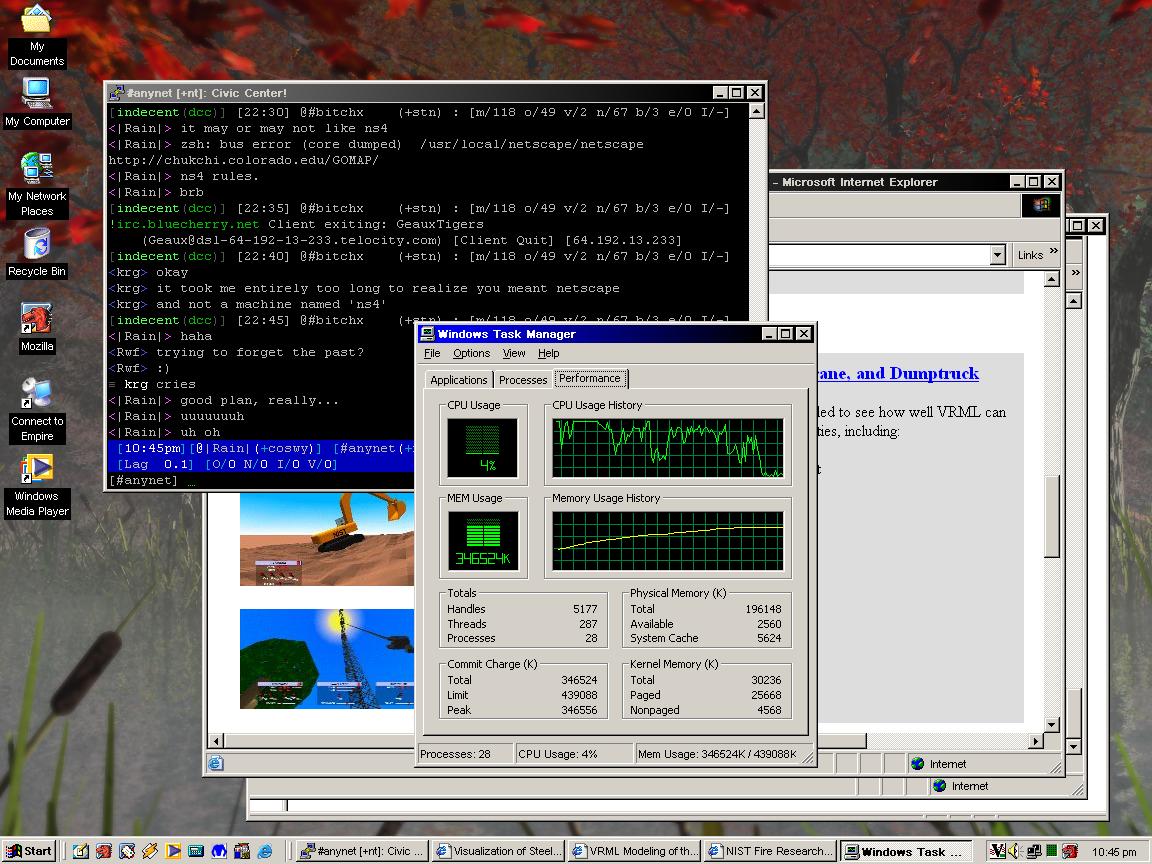Click the #anynet IRC input line
The image size is (1152, 864).
point(262,480)
